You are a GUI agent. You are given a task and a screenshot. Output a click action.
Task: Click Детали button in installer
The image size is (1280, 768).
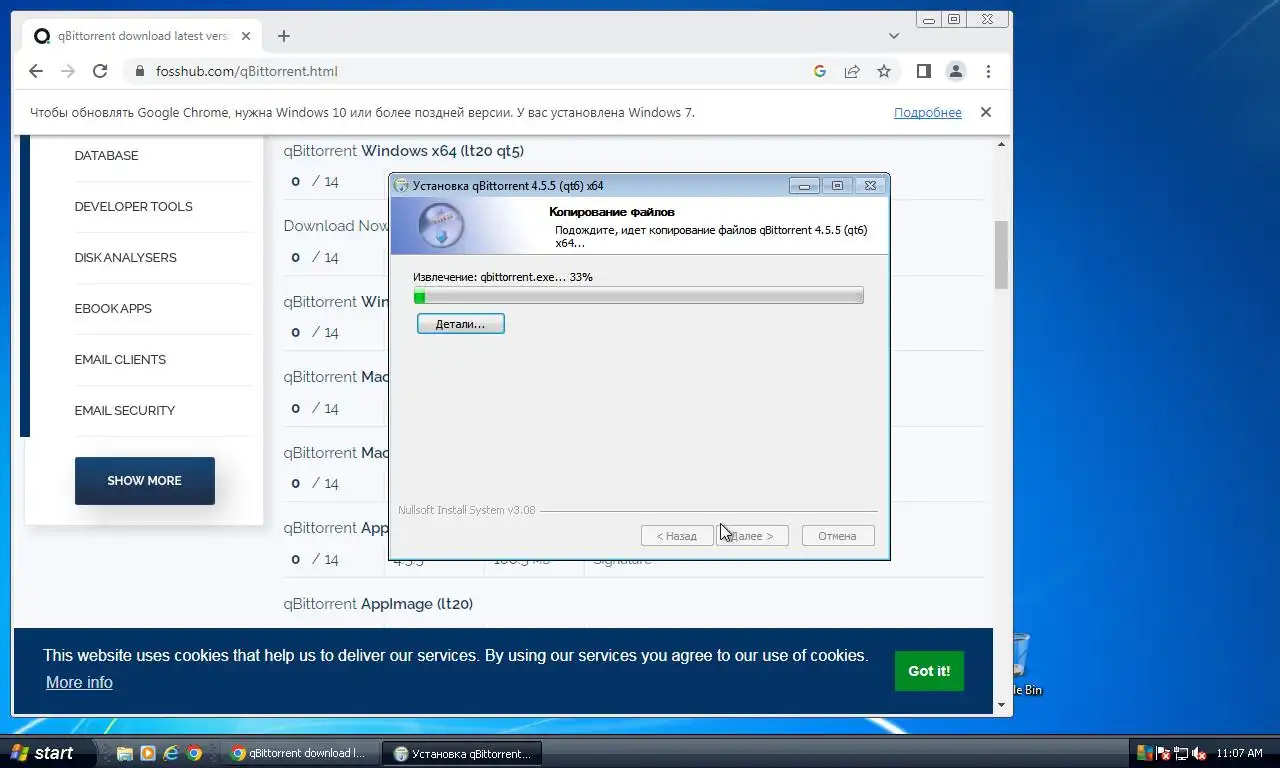click(461, 324)
